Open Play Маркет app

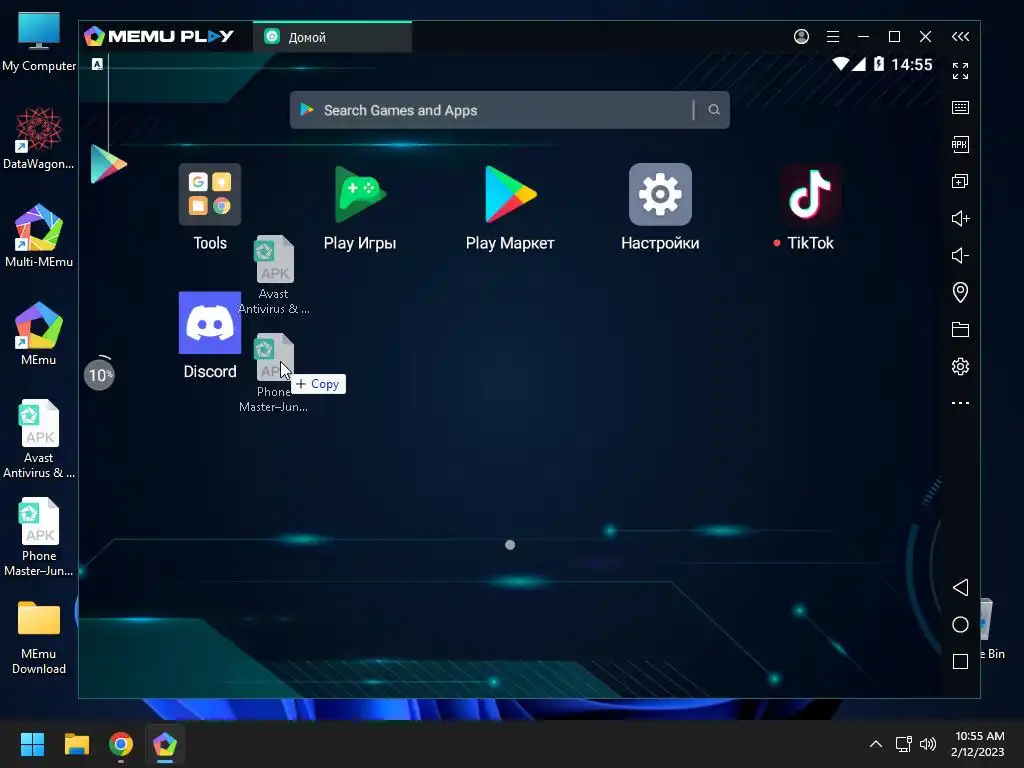click(510, 195)
